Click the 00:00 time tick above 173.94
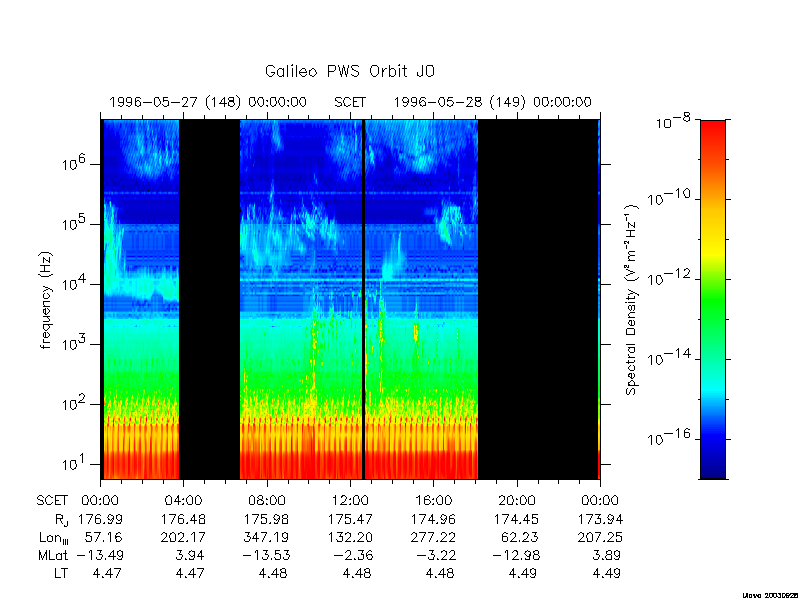Image resolution: width=800 pixels, height=600 pixels. [600, 501]
